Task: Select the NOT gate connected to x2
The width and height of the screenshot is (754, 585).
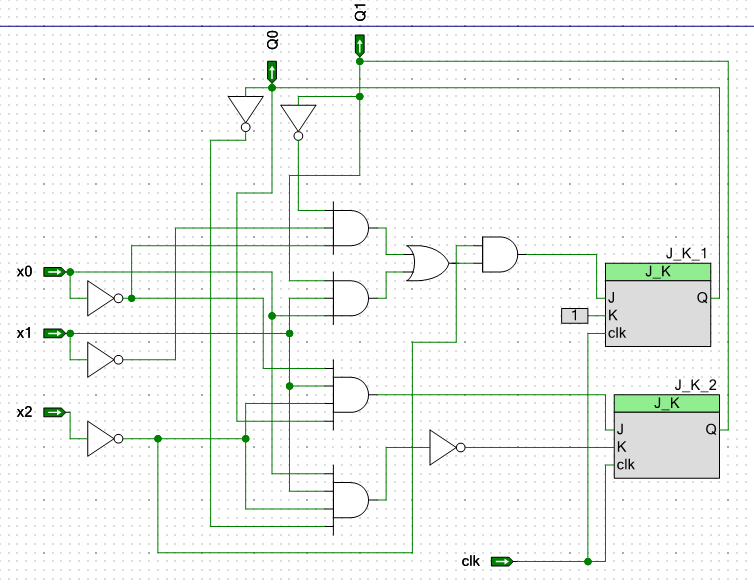Action: coord(102,438)
